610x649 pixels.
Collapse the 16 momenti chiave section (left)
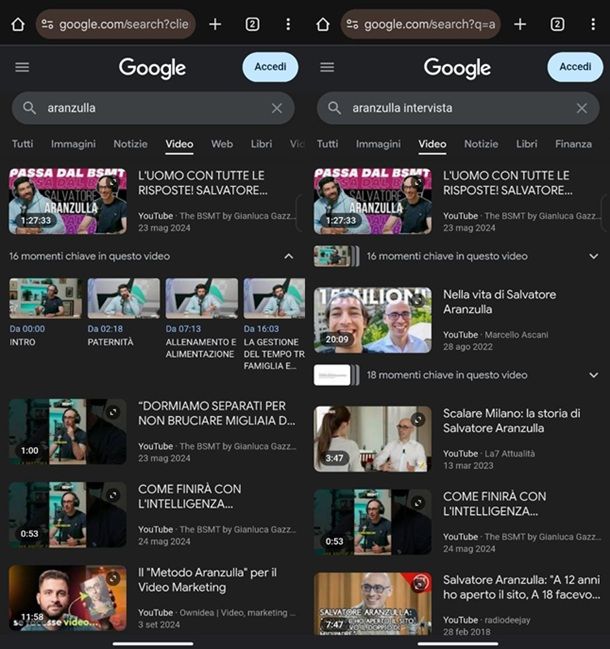click(288, 257)
